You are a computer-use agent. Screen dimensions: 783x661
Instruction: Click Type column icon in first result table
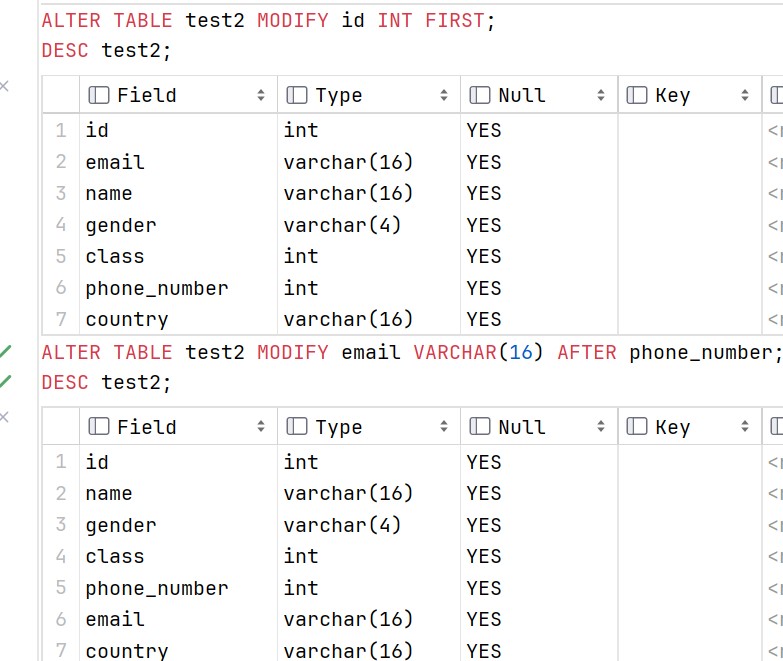click(297, 95)
